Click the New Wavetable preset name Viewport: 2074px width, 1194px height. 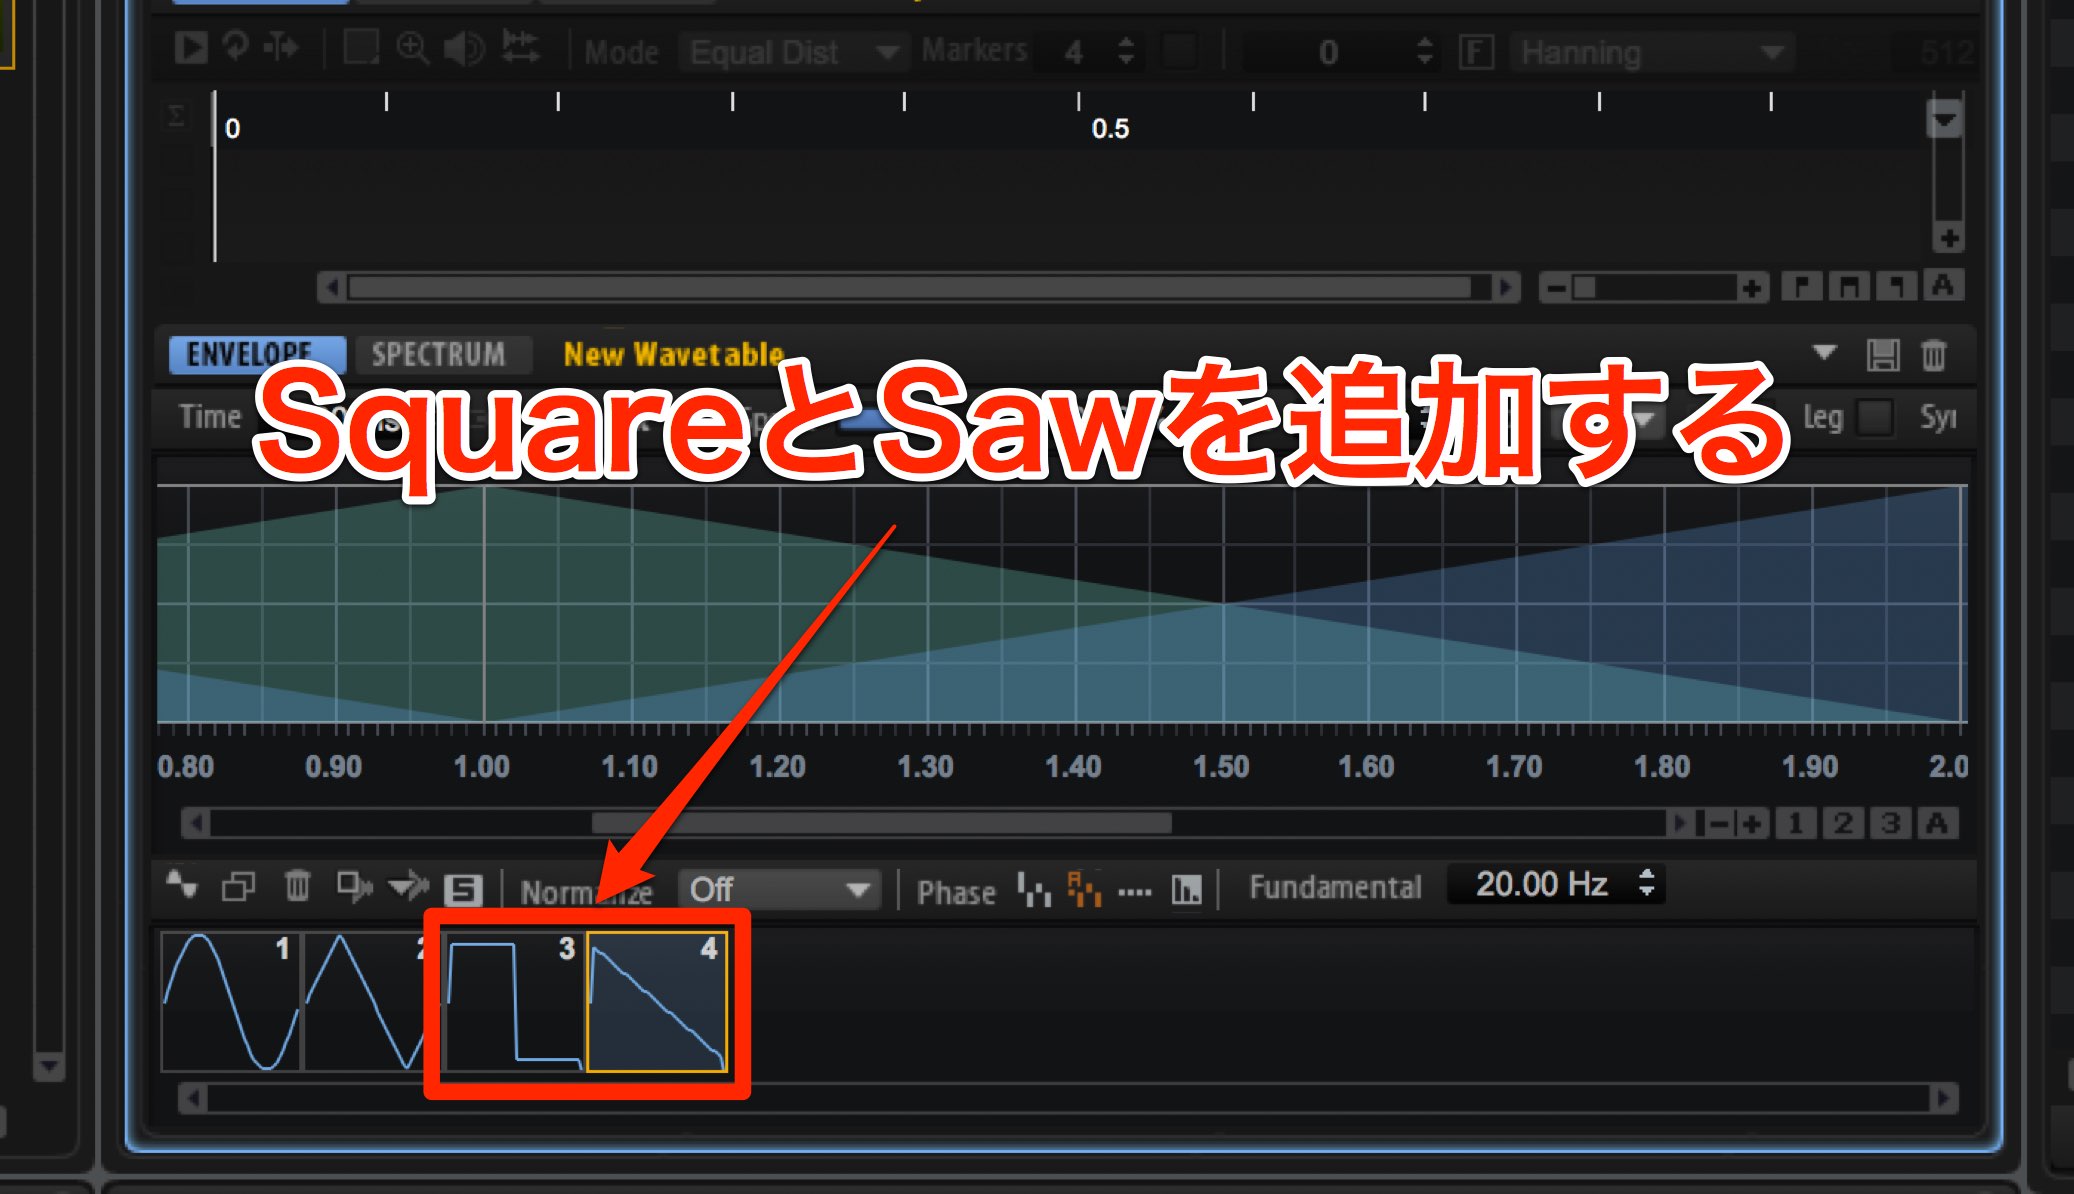674,354
